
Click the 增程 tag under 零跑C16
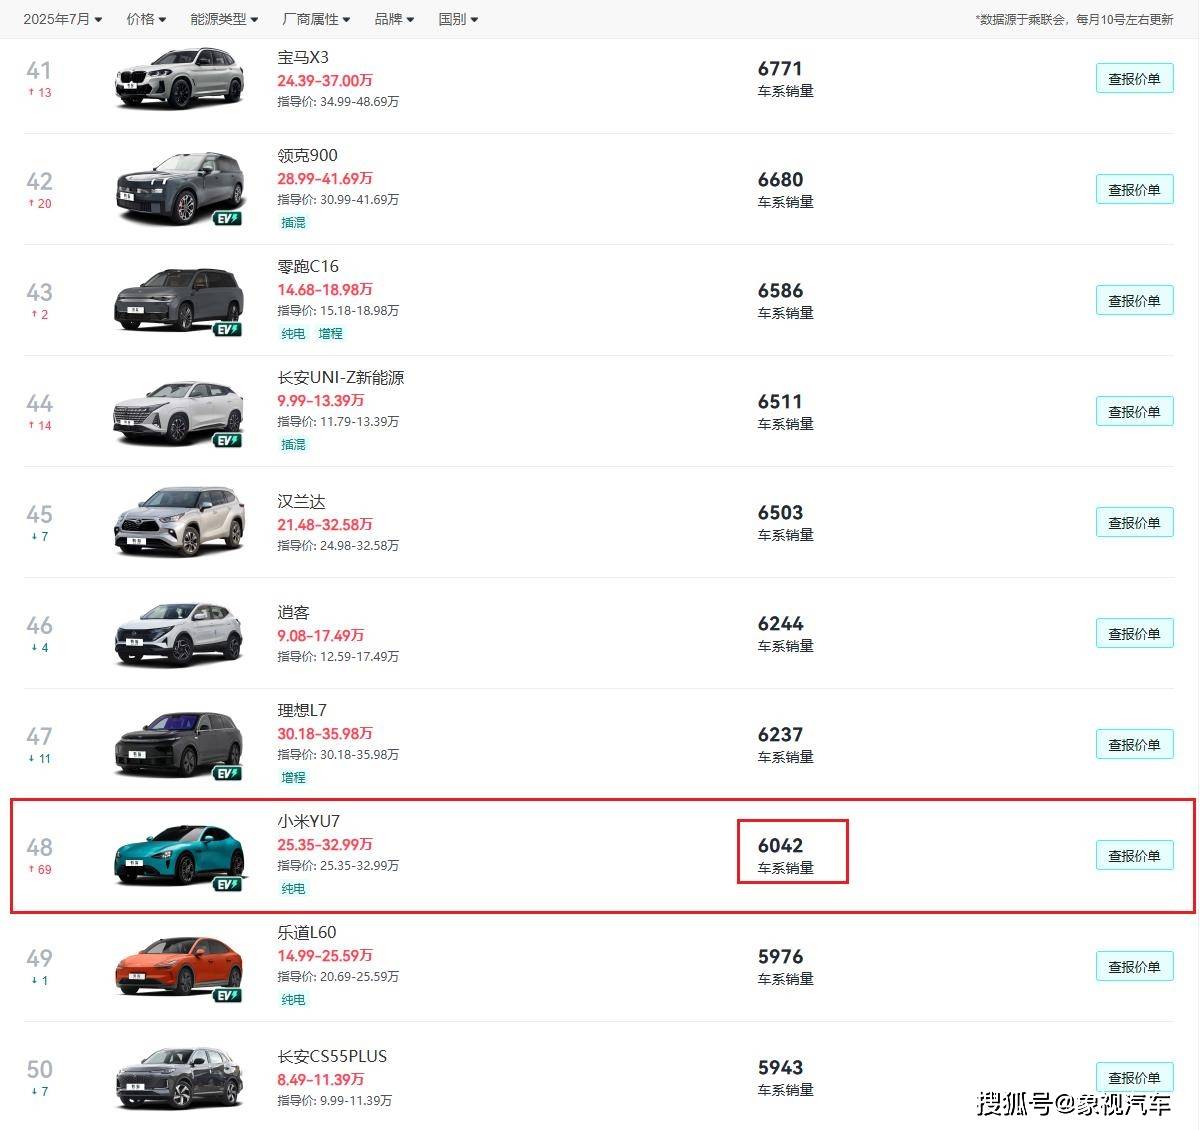pos(330,334)
